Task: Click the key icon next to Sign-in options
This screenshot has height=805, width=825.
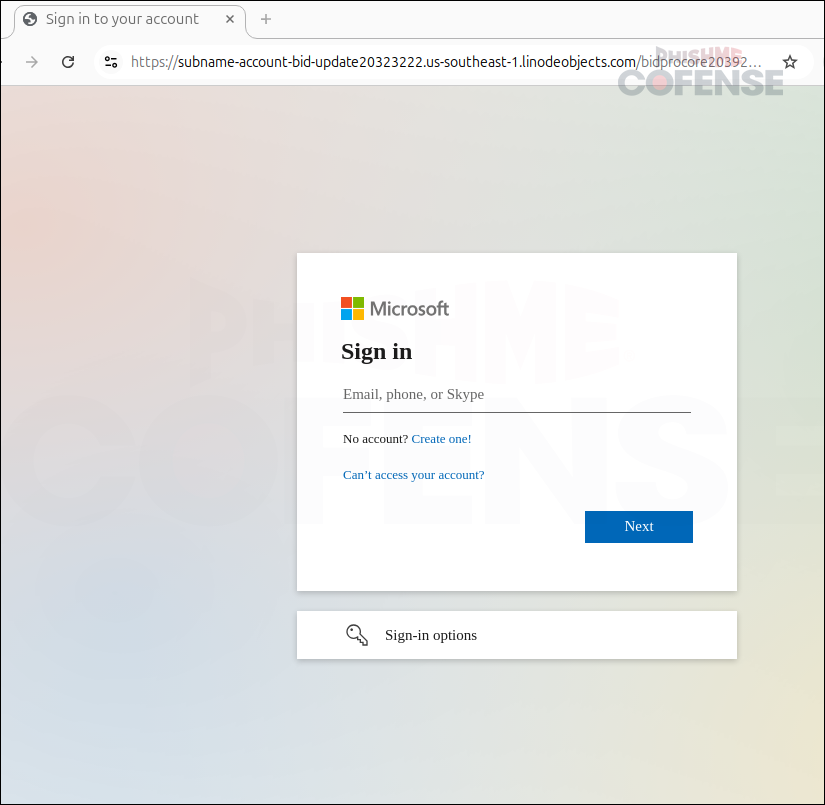Action: pos(357,635)
